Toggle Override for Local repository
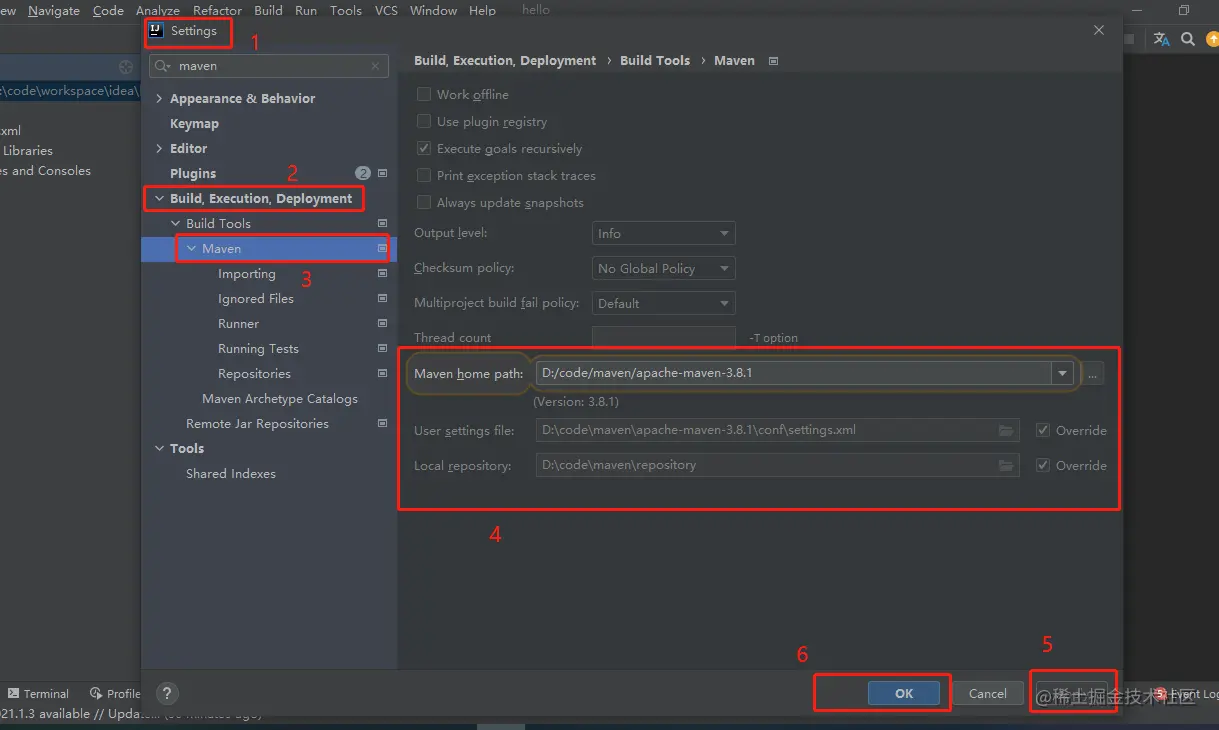The height and width of the screenshot is (730, 1219). click(1043, 465)
